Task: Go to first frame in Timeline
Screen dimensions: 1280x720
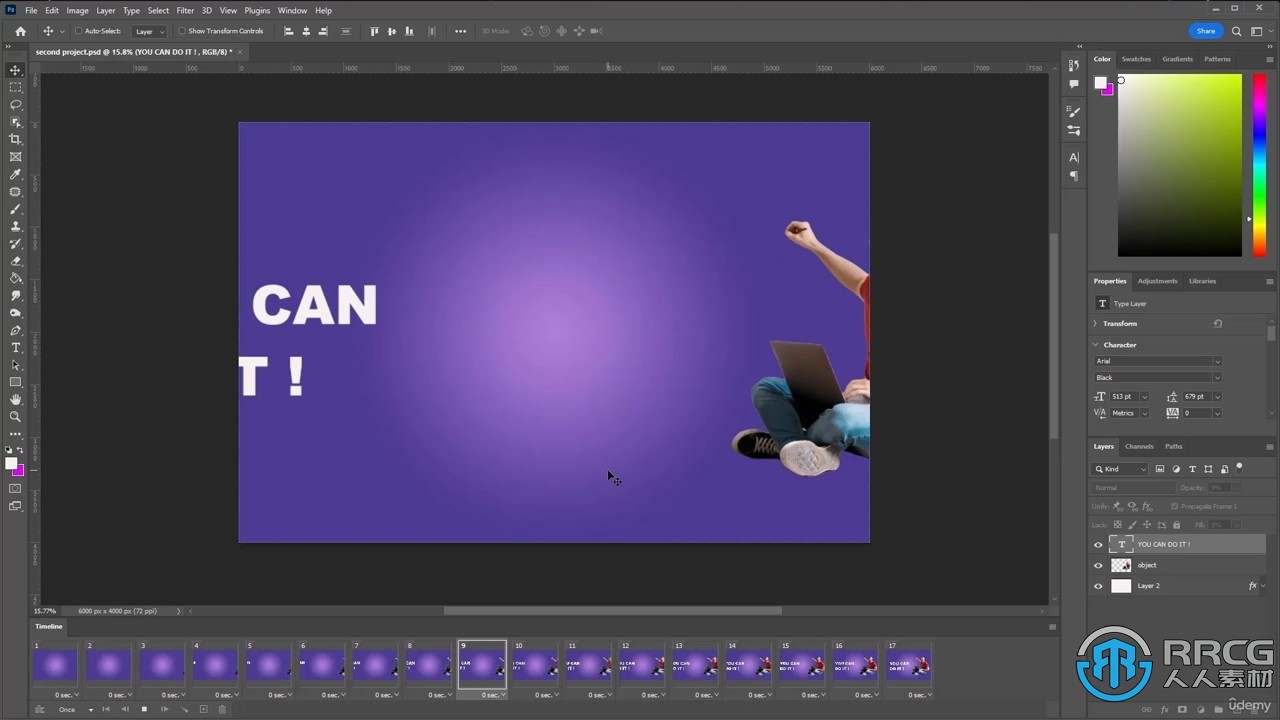Action: [x=106, y=709]
